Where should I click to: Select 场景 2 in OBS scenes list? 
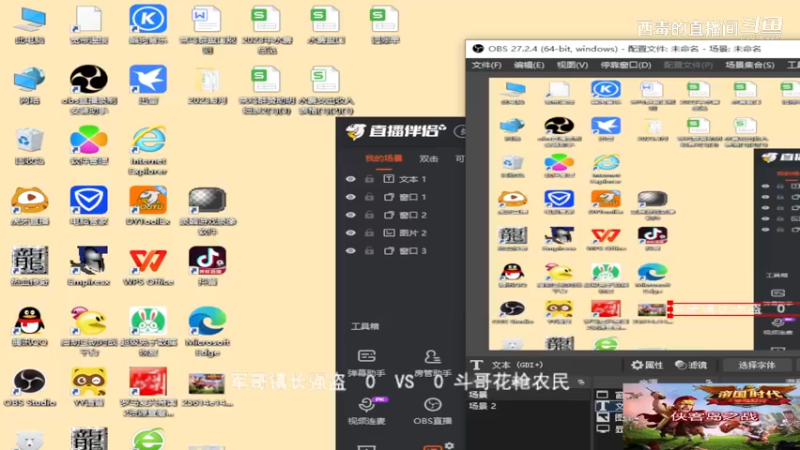coord(482,406)
